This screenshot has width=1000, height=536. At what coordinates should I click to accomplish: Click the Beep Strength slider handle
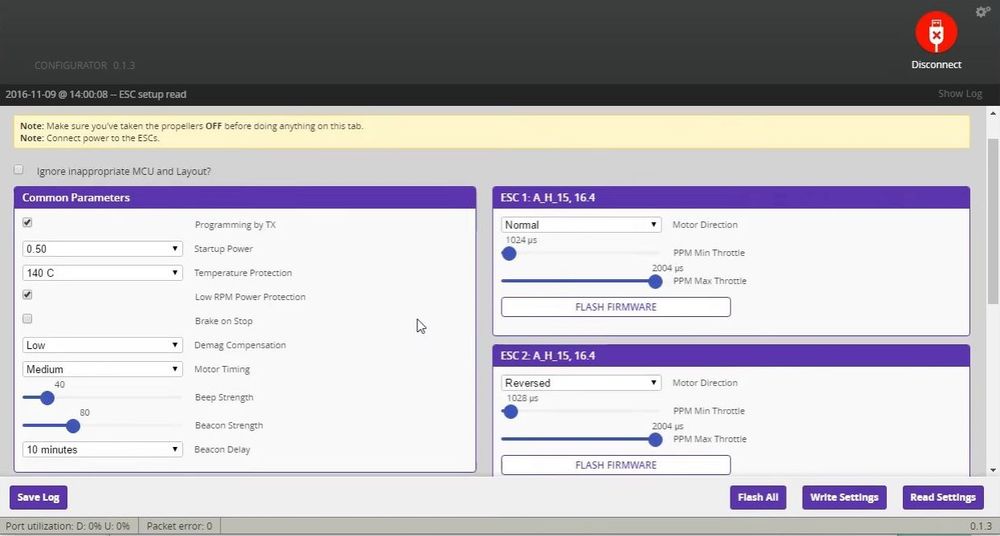[46, 398]
